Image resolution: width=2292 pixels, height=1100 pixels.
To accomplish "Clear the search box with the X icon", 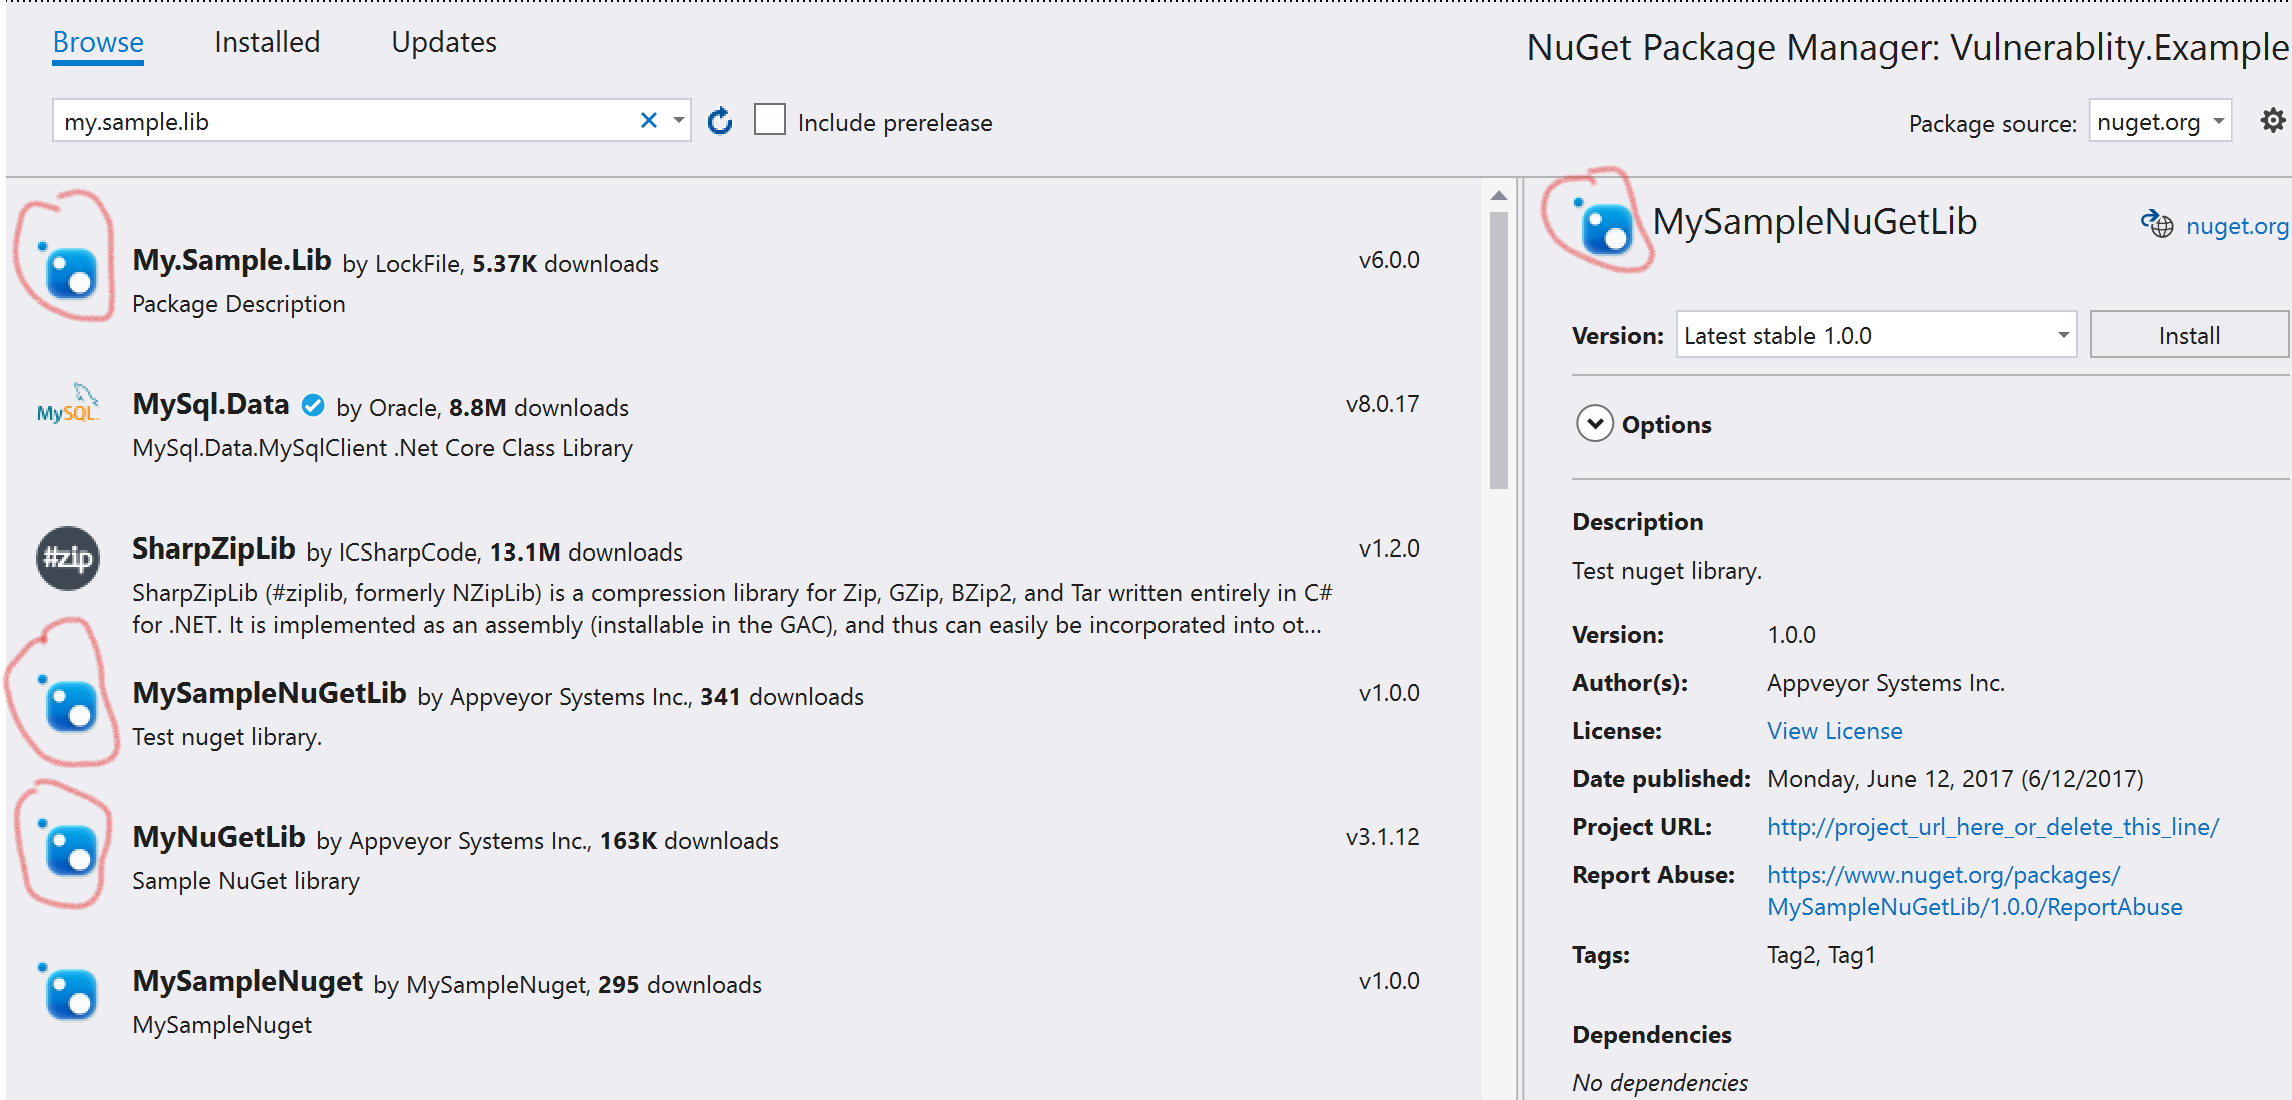I will (x=648, y=120).
